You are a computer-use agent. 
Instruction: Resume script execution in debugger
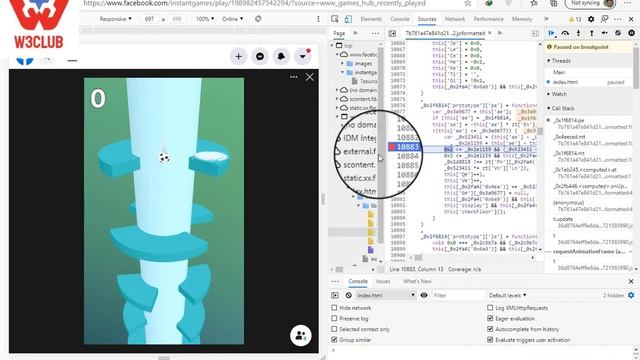pos(551,33)
